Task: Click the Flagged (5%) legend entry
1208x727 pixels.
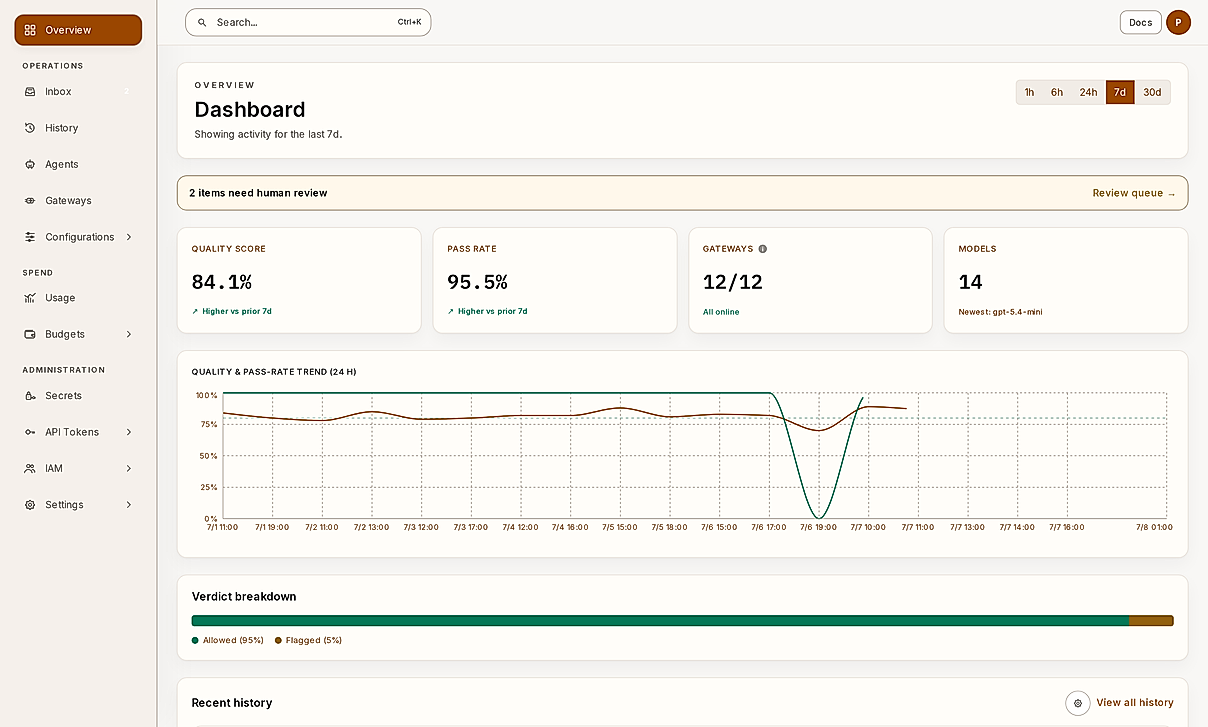Action: coord(308,640)
